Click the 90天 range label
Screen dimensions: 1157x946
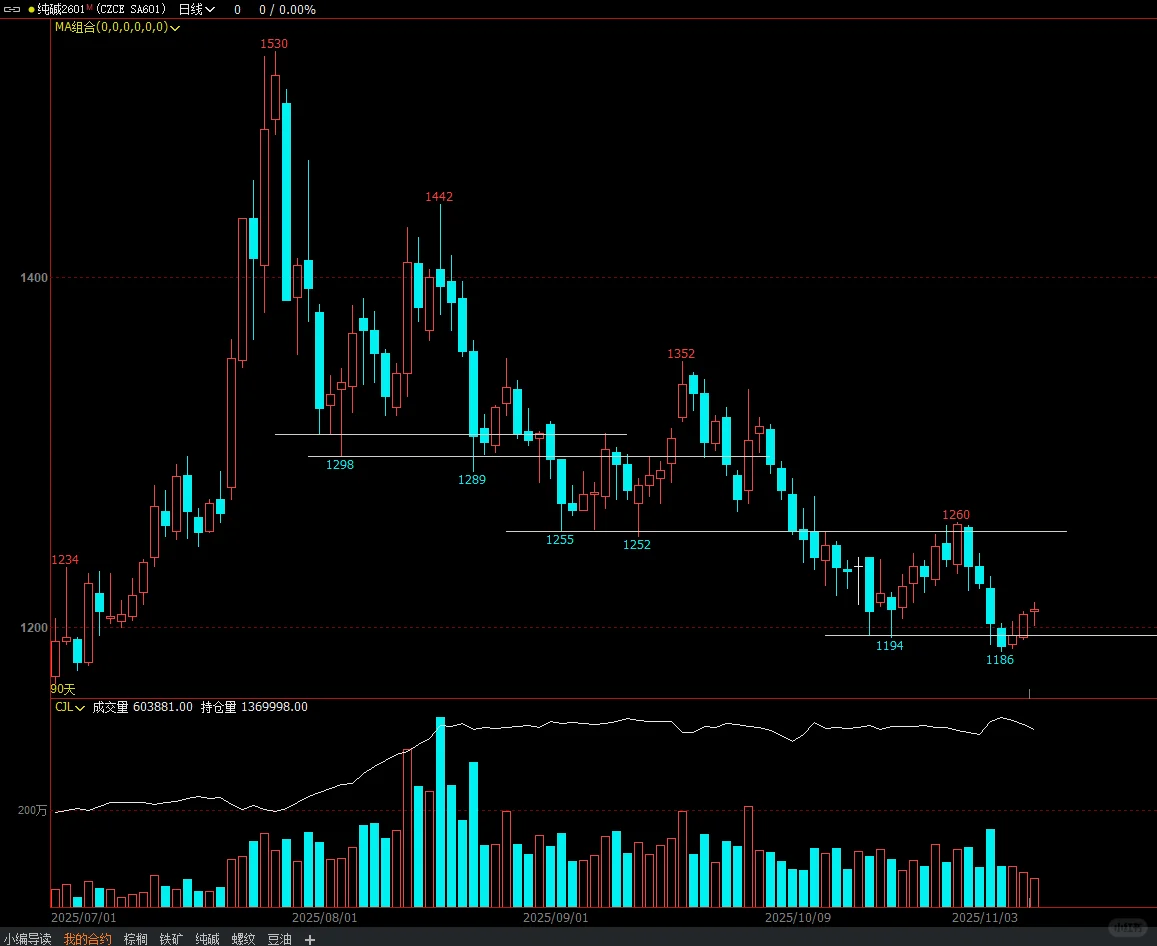(x=63, y=688)
